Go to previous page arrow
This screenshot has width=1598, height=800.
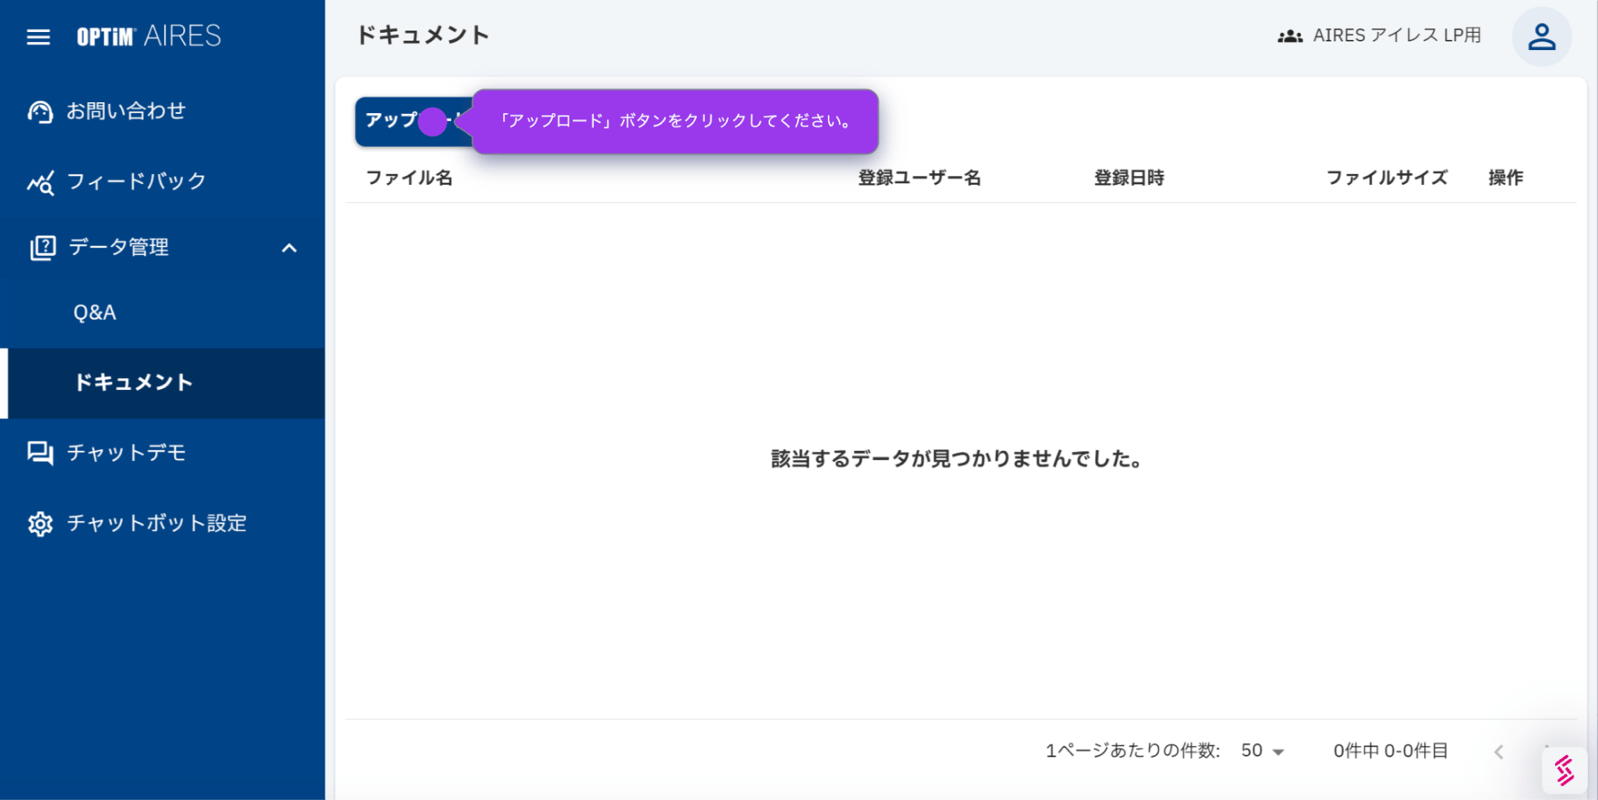pyautogui.click(x=1498, y=752)
